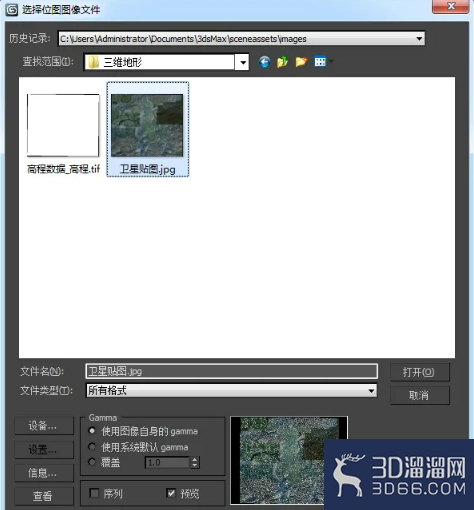This screenshot has width=474, height=510.
Task: Click the image preview pane
Action: (289, 460)
